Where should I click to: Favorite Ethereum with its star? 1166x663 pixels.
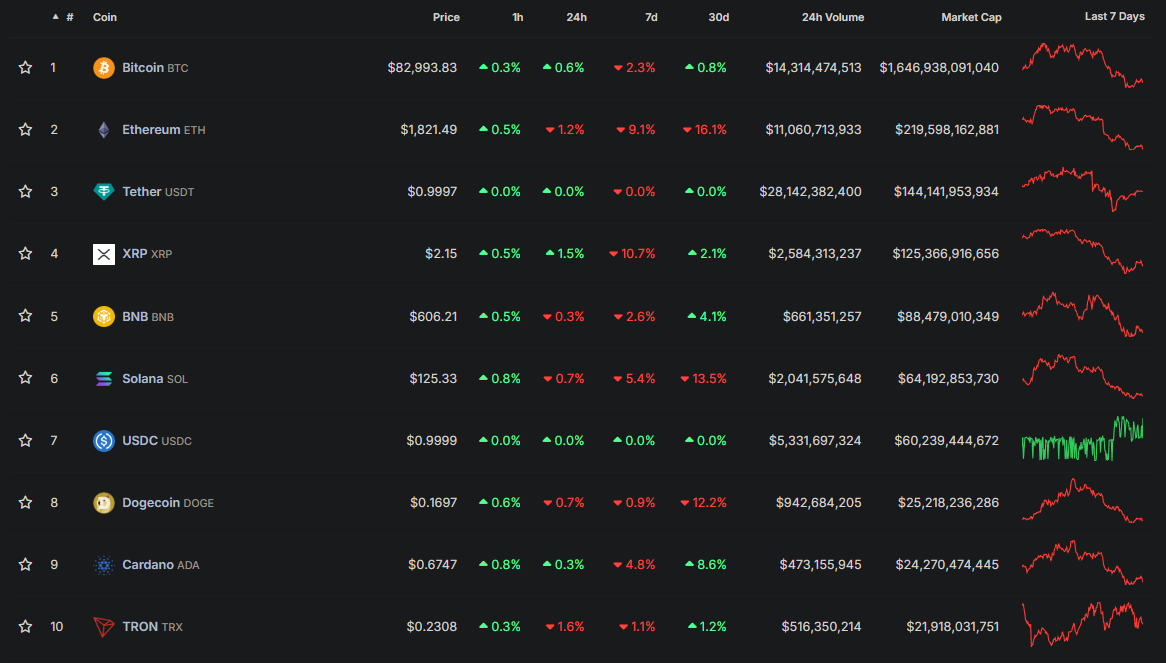[x=25, y=129]
